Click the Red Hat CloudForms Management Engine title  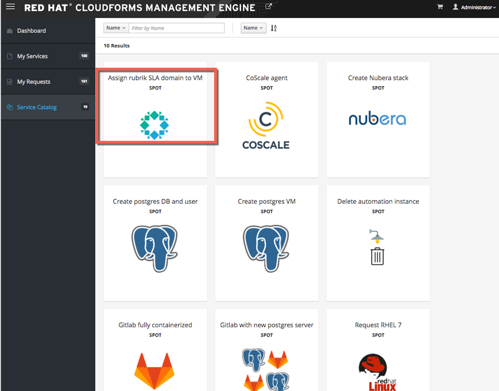point(140,7)
